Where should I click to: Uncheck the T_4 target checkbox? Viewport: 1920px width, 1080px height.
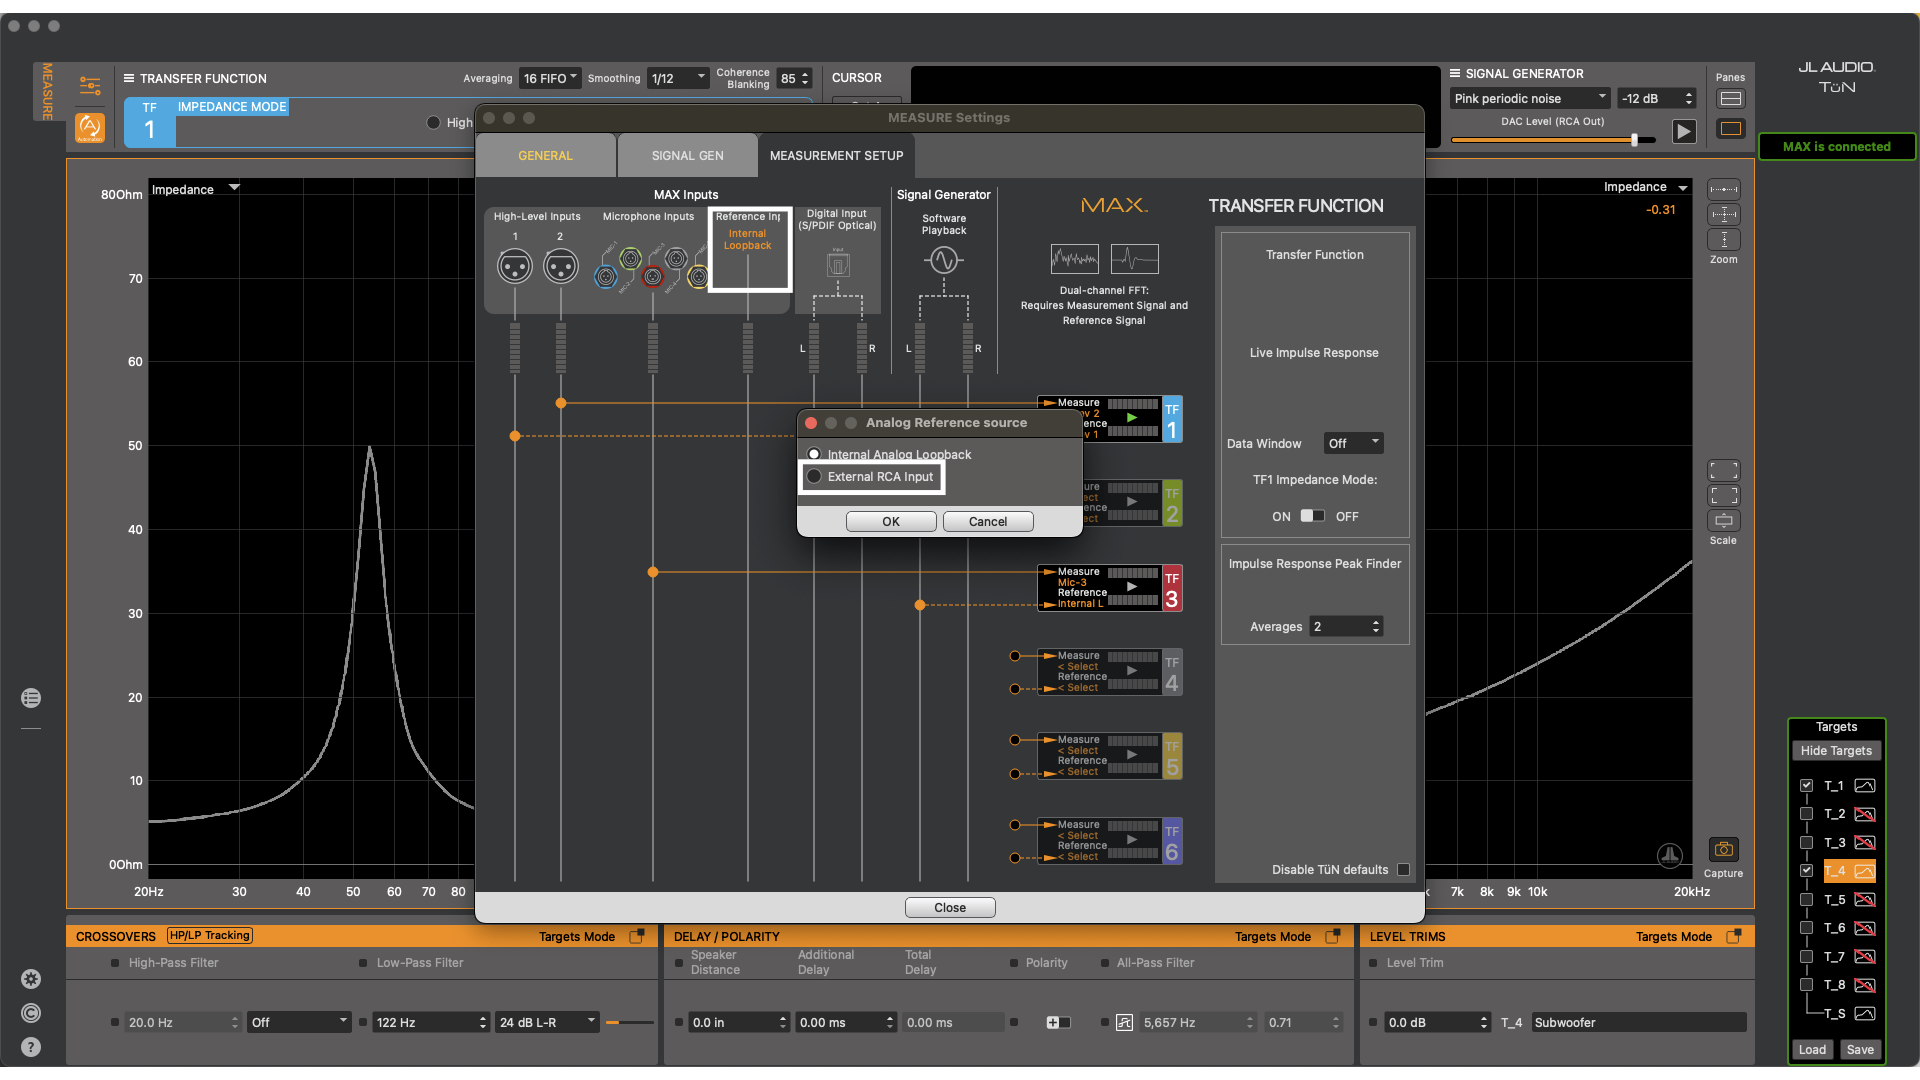[x=1806, y=871]
